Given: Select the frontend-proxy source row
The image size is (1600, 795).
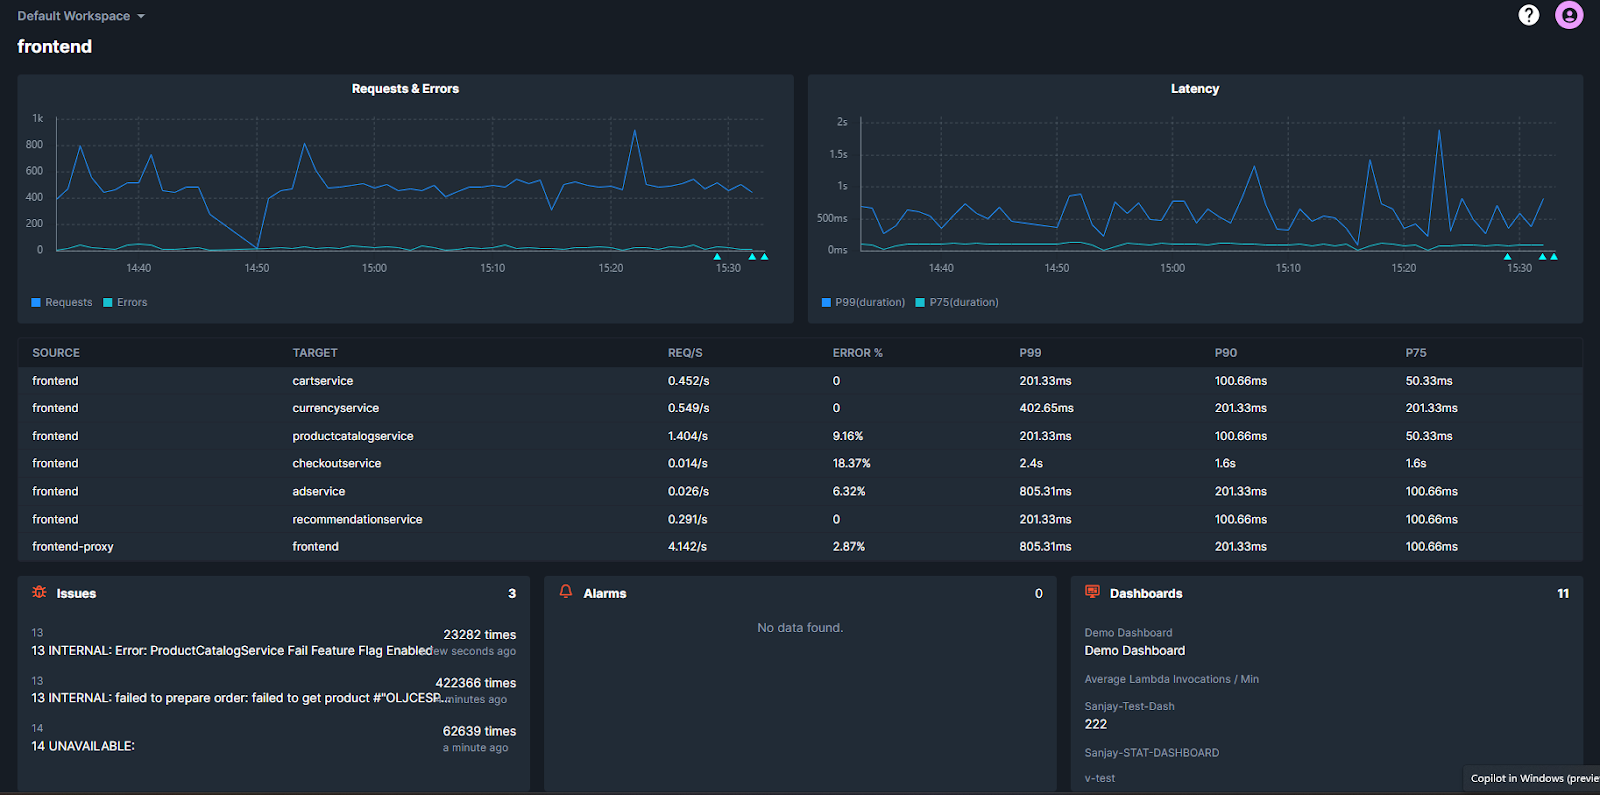Looking at the screenshot, I should click(800, 546).
